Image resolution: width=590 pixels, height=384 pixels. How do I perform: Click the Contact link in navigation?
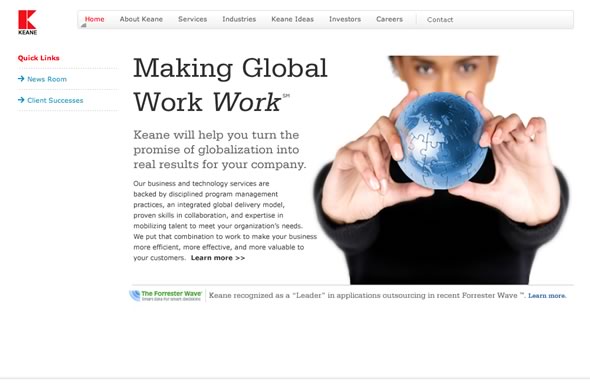[x=440, y=20]
